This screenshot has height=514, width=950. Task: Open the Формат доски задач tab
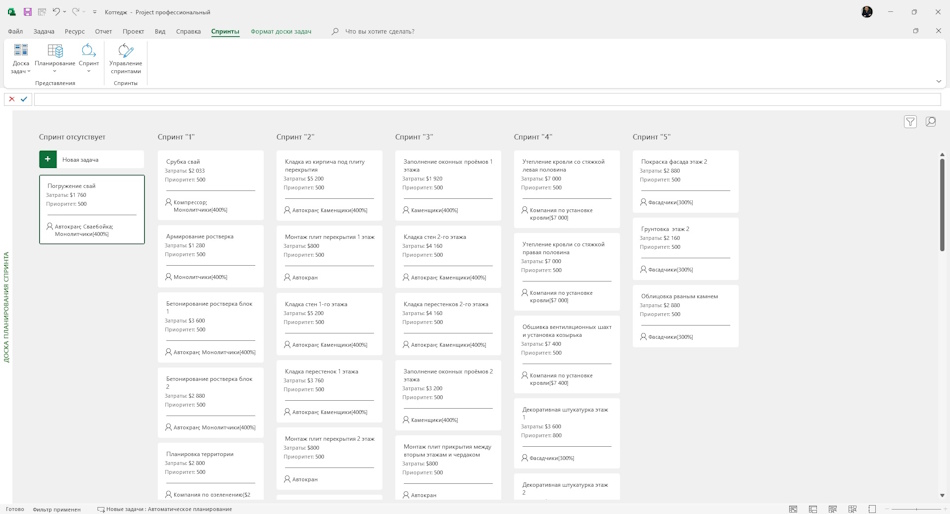pos(281,32)
